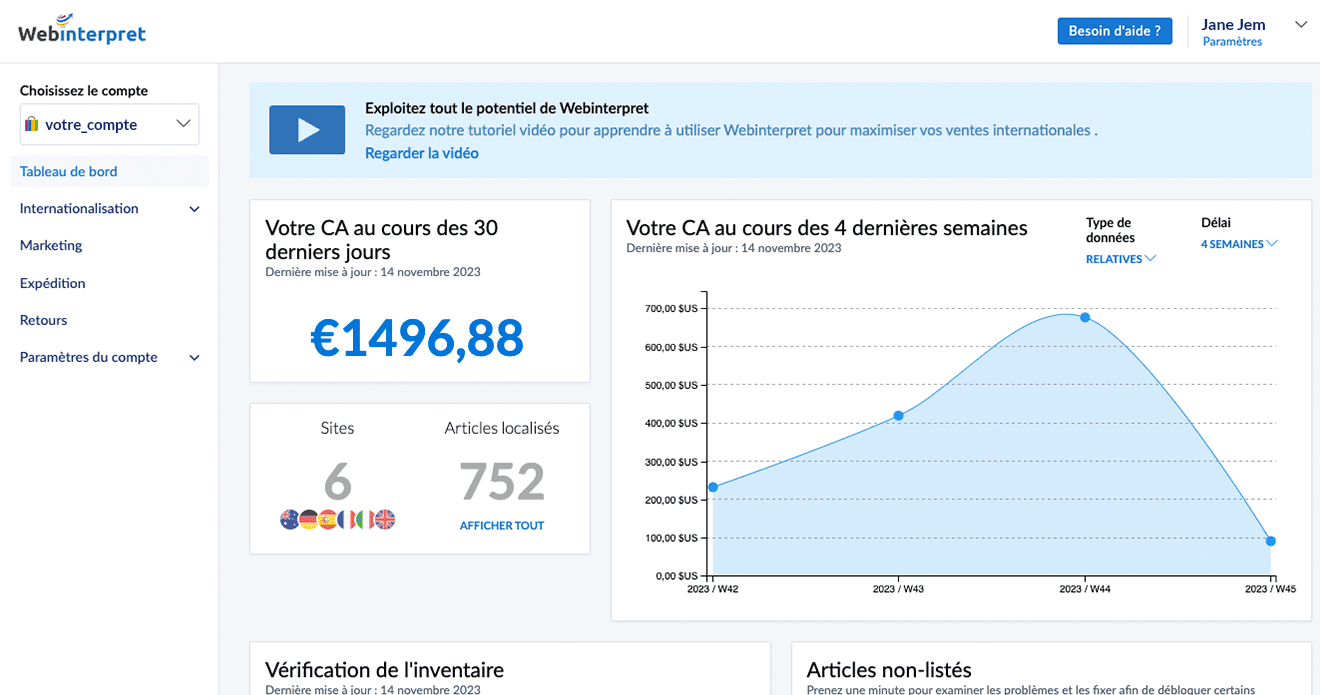1320x695 pixels.
Task: Click the Germany flag icon
Action: (309, 519)
